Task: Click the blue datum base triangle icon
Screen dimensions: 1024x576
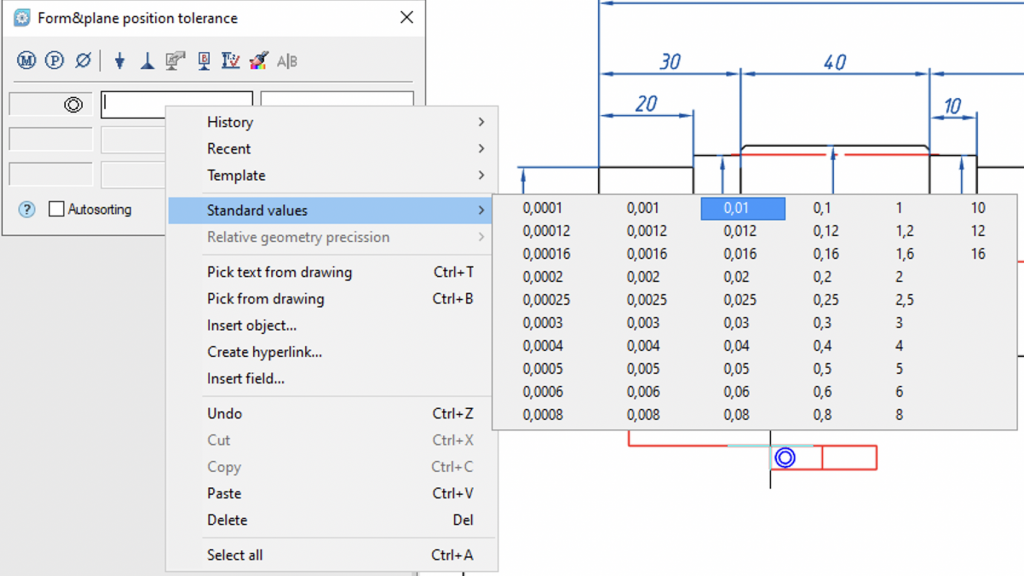Action: (147, 61)
